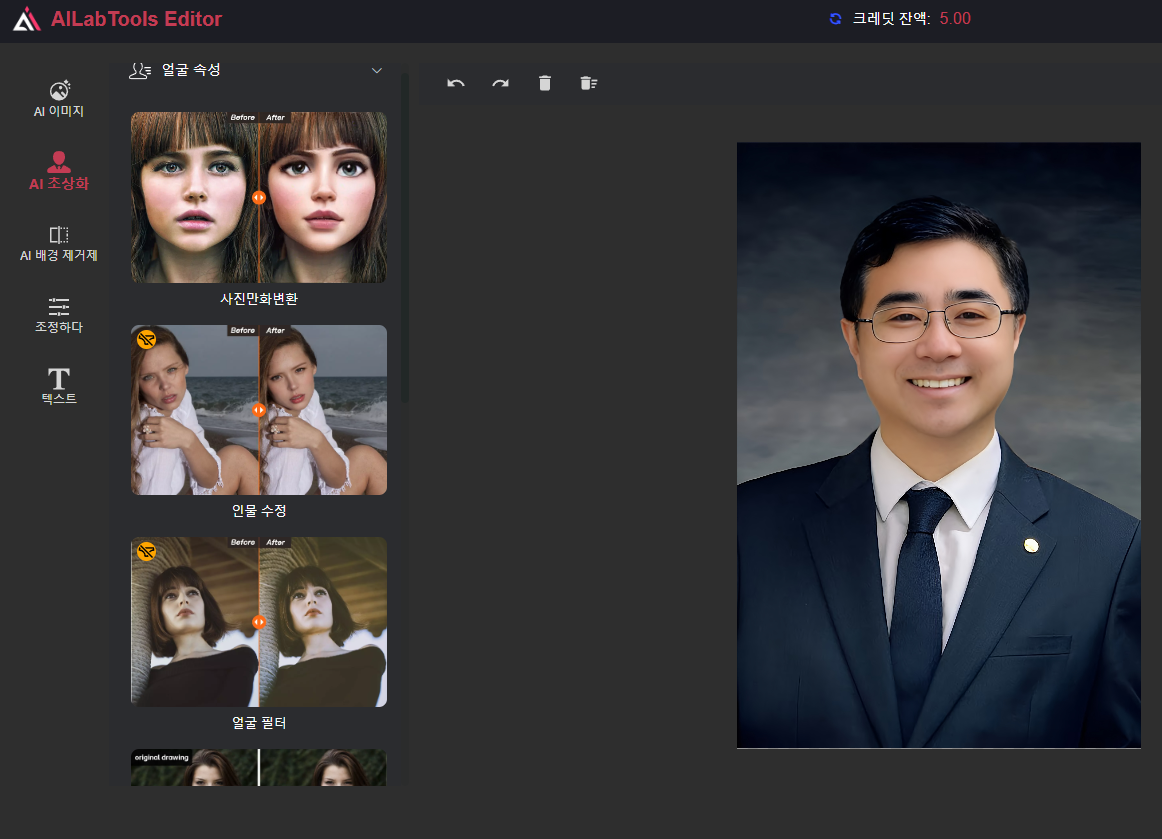Clear all with the trash-list icon

[588, 83]
